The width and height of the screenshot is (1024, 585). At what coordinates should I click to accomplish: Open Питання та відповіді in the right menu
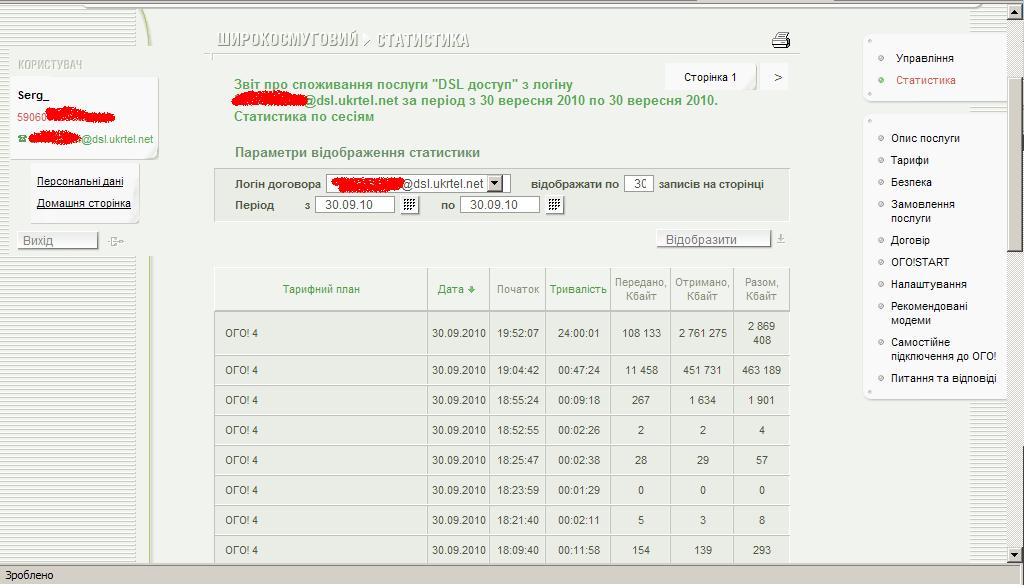[943, 378]
